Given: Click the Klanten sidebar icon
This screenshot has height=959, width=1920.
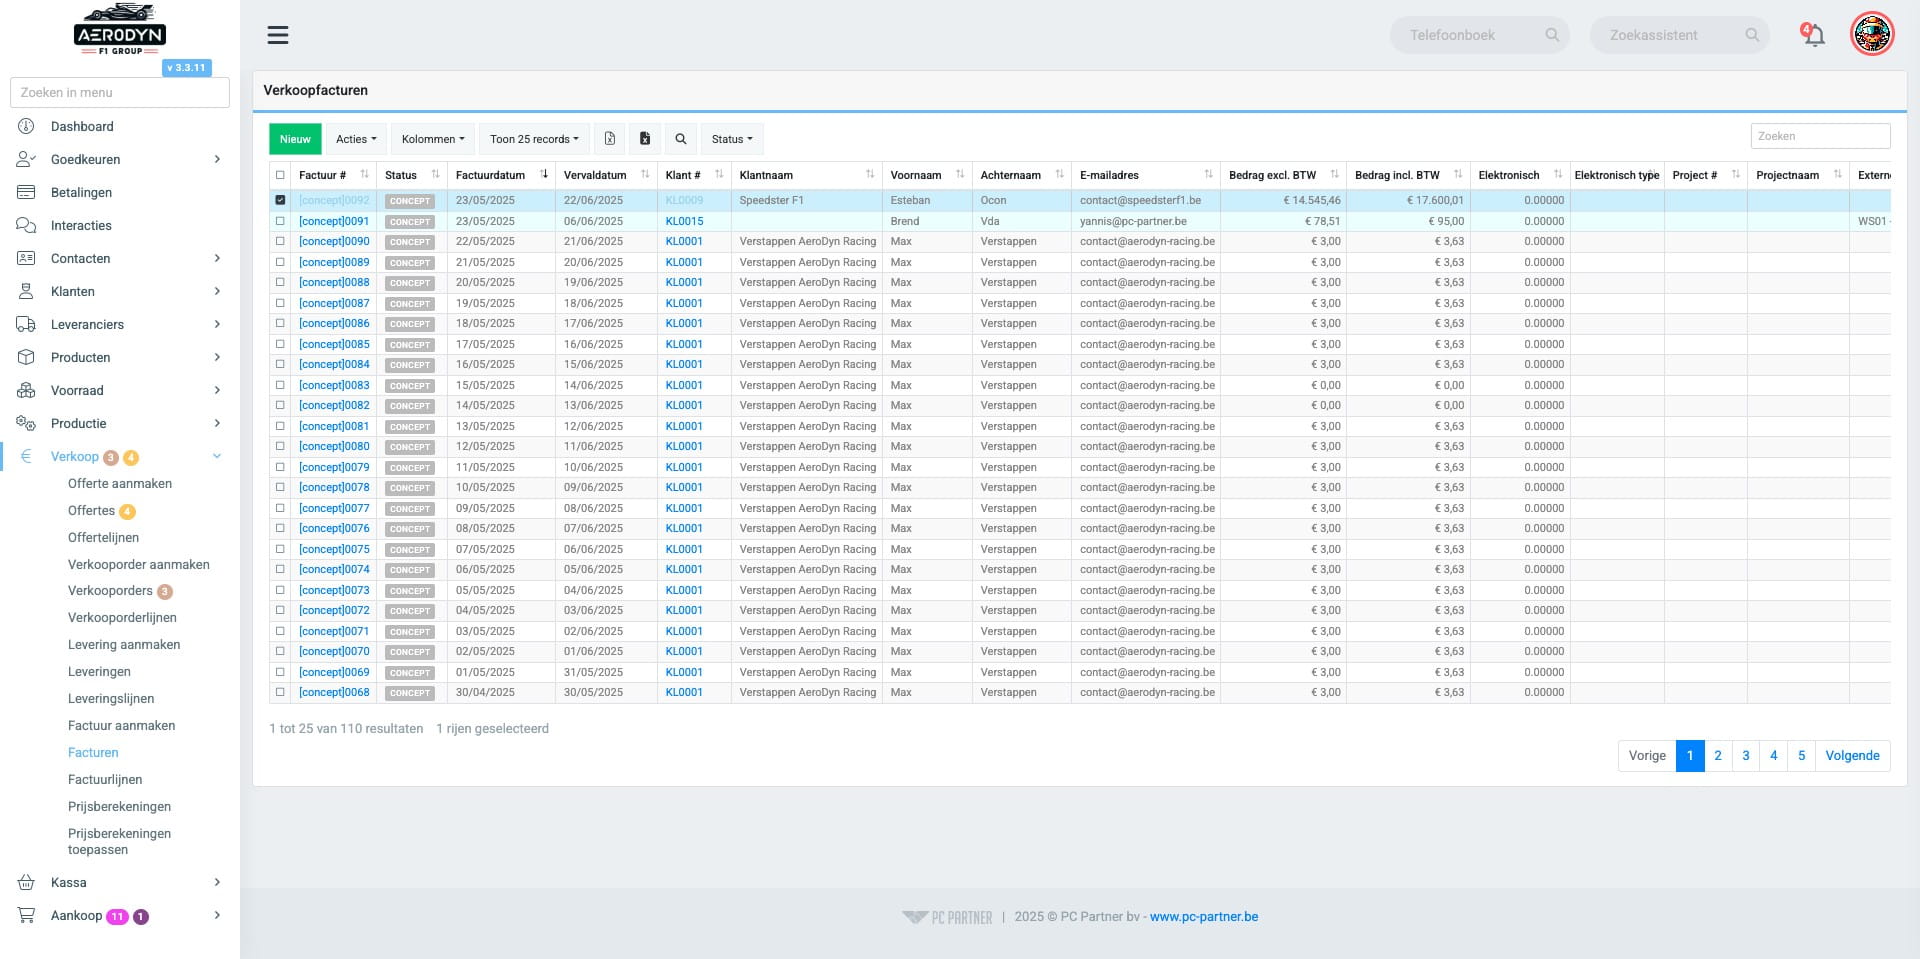Looking at the screenshot, I should [27, 291].
